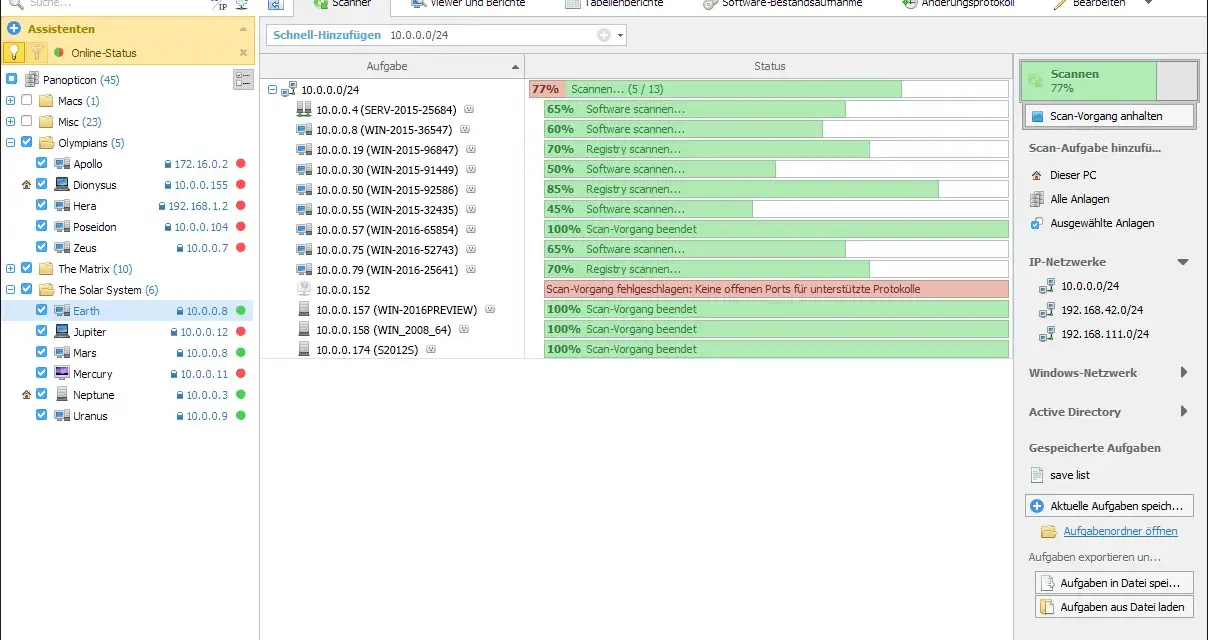Switch to the Scanner tab
Image resolution: width=1208 pixels, height=640 pixels.
(x=343, y=5)
